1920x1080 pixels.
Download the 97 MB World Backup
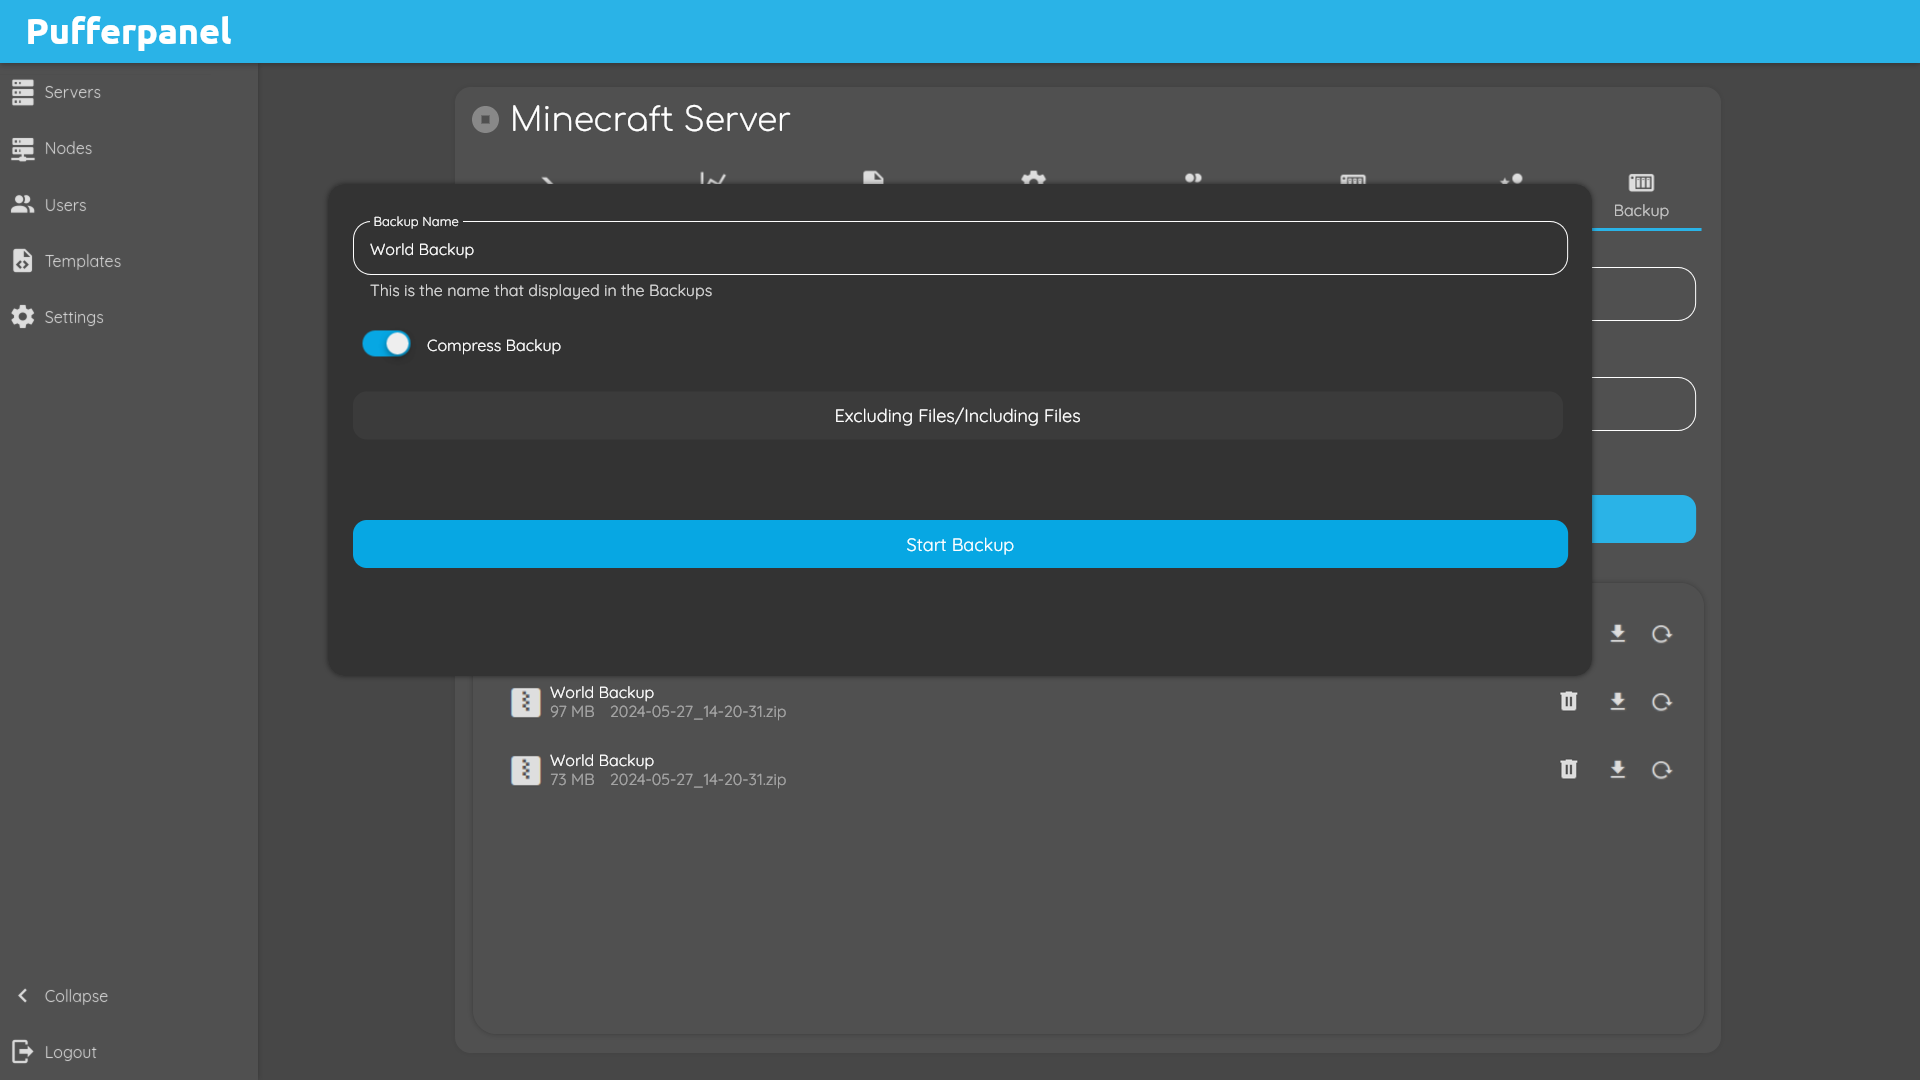point(1617,702)
